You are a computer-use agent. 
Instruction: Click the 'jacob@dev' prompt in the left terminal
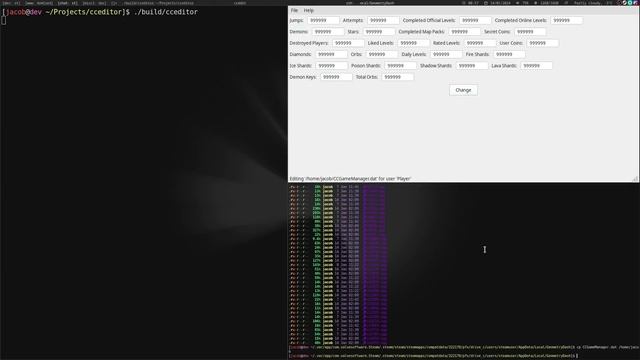tap(24, 12)
